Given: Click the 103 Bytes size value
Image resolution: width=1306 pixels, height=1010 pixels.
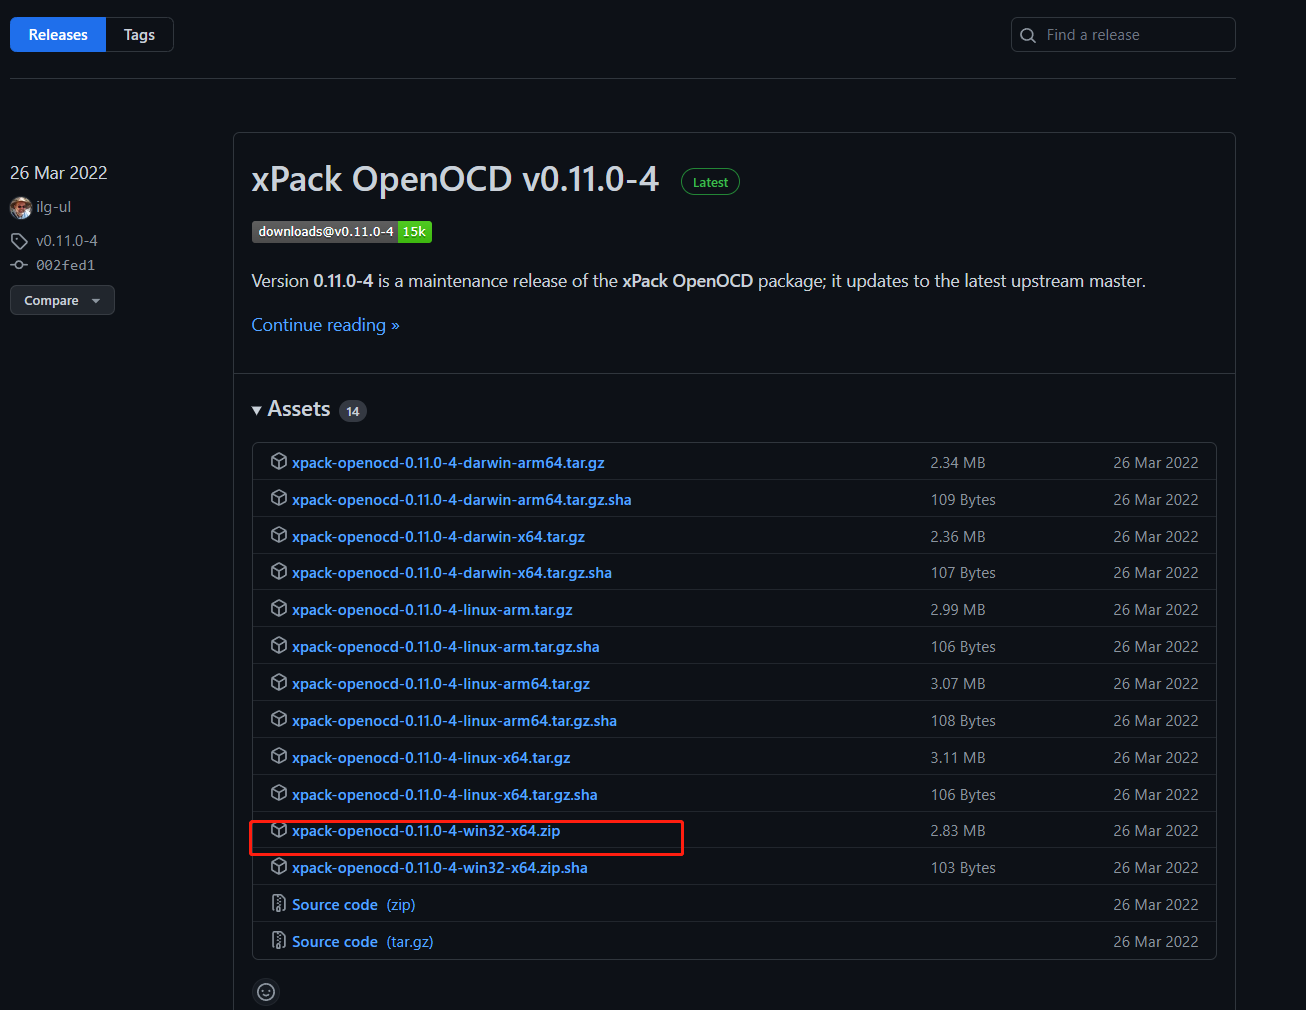Looking at the screenshot, I should pos(963,868).
